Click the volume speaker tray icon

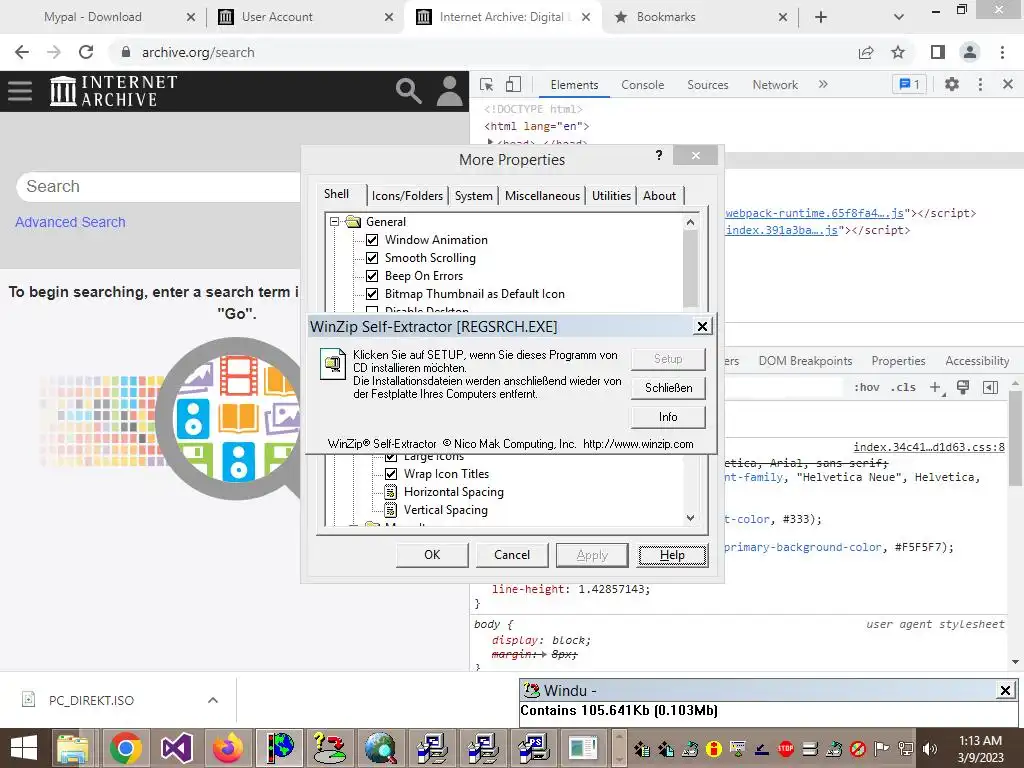point(930,748)
